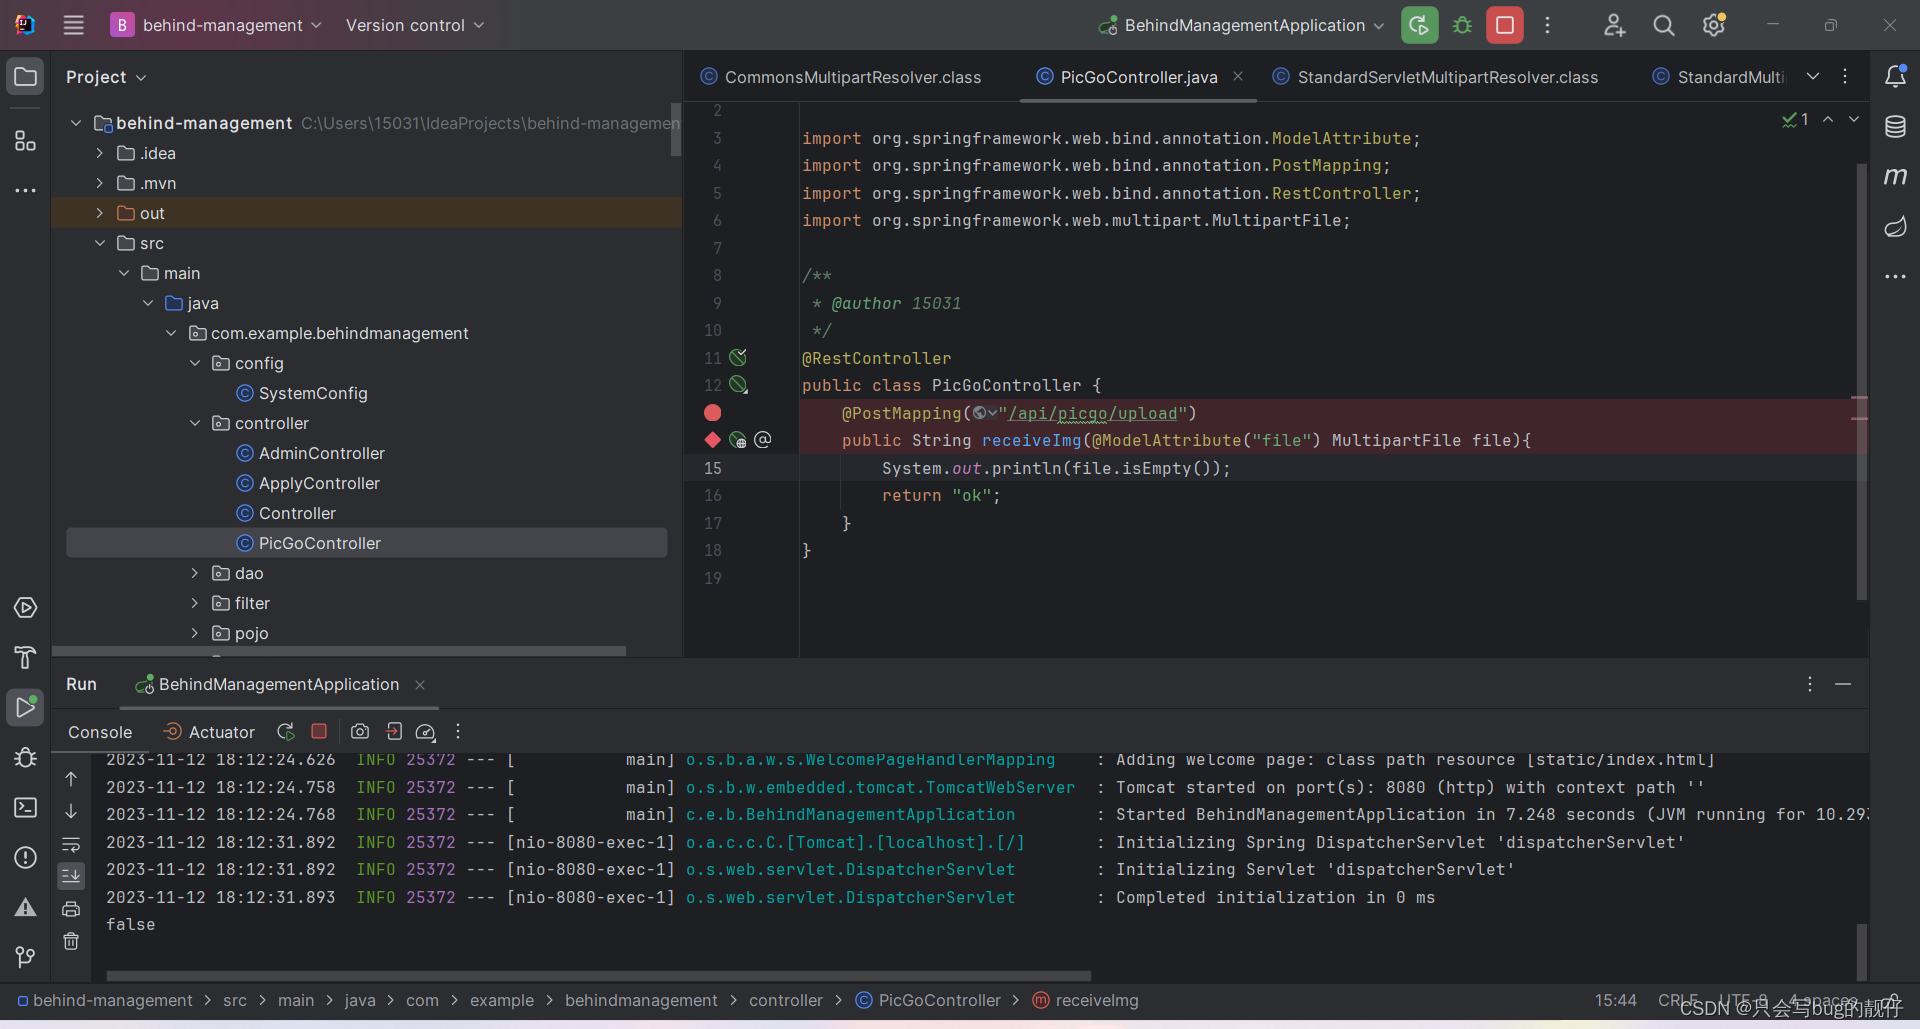Viewport: 1920px width, 1029px height.
Task: Open the Structure tool window
Action: [26, 141]
